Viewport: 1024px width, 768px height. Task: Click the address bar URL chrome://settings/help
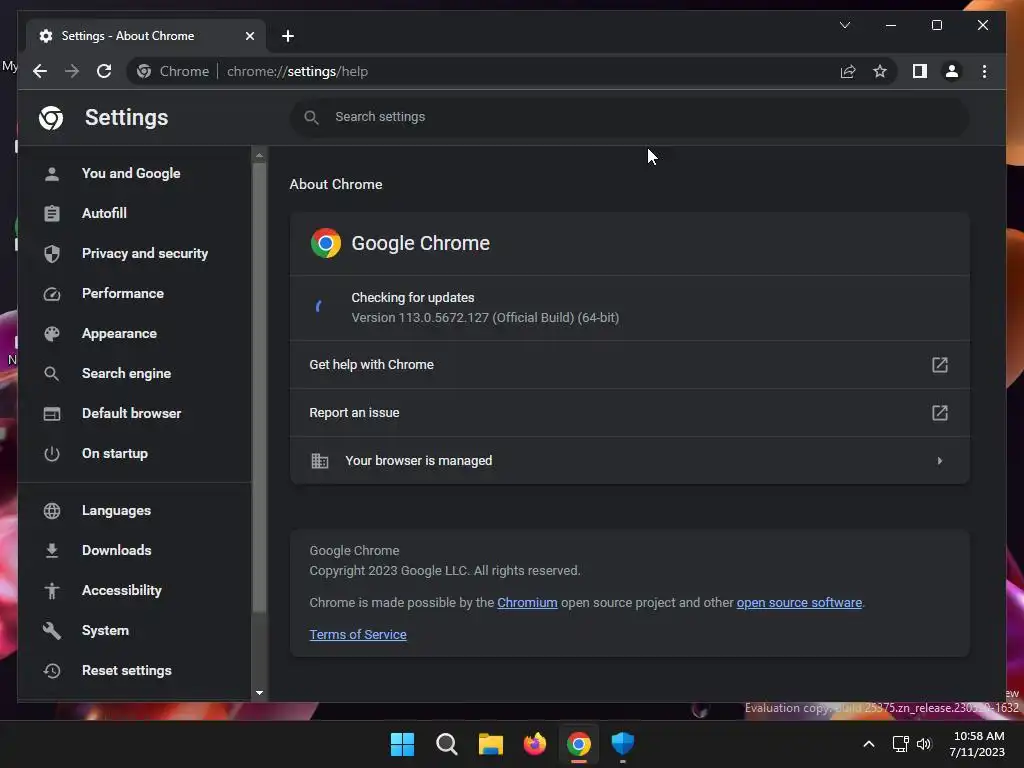pyautogui.click(x=297, y=71)
